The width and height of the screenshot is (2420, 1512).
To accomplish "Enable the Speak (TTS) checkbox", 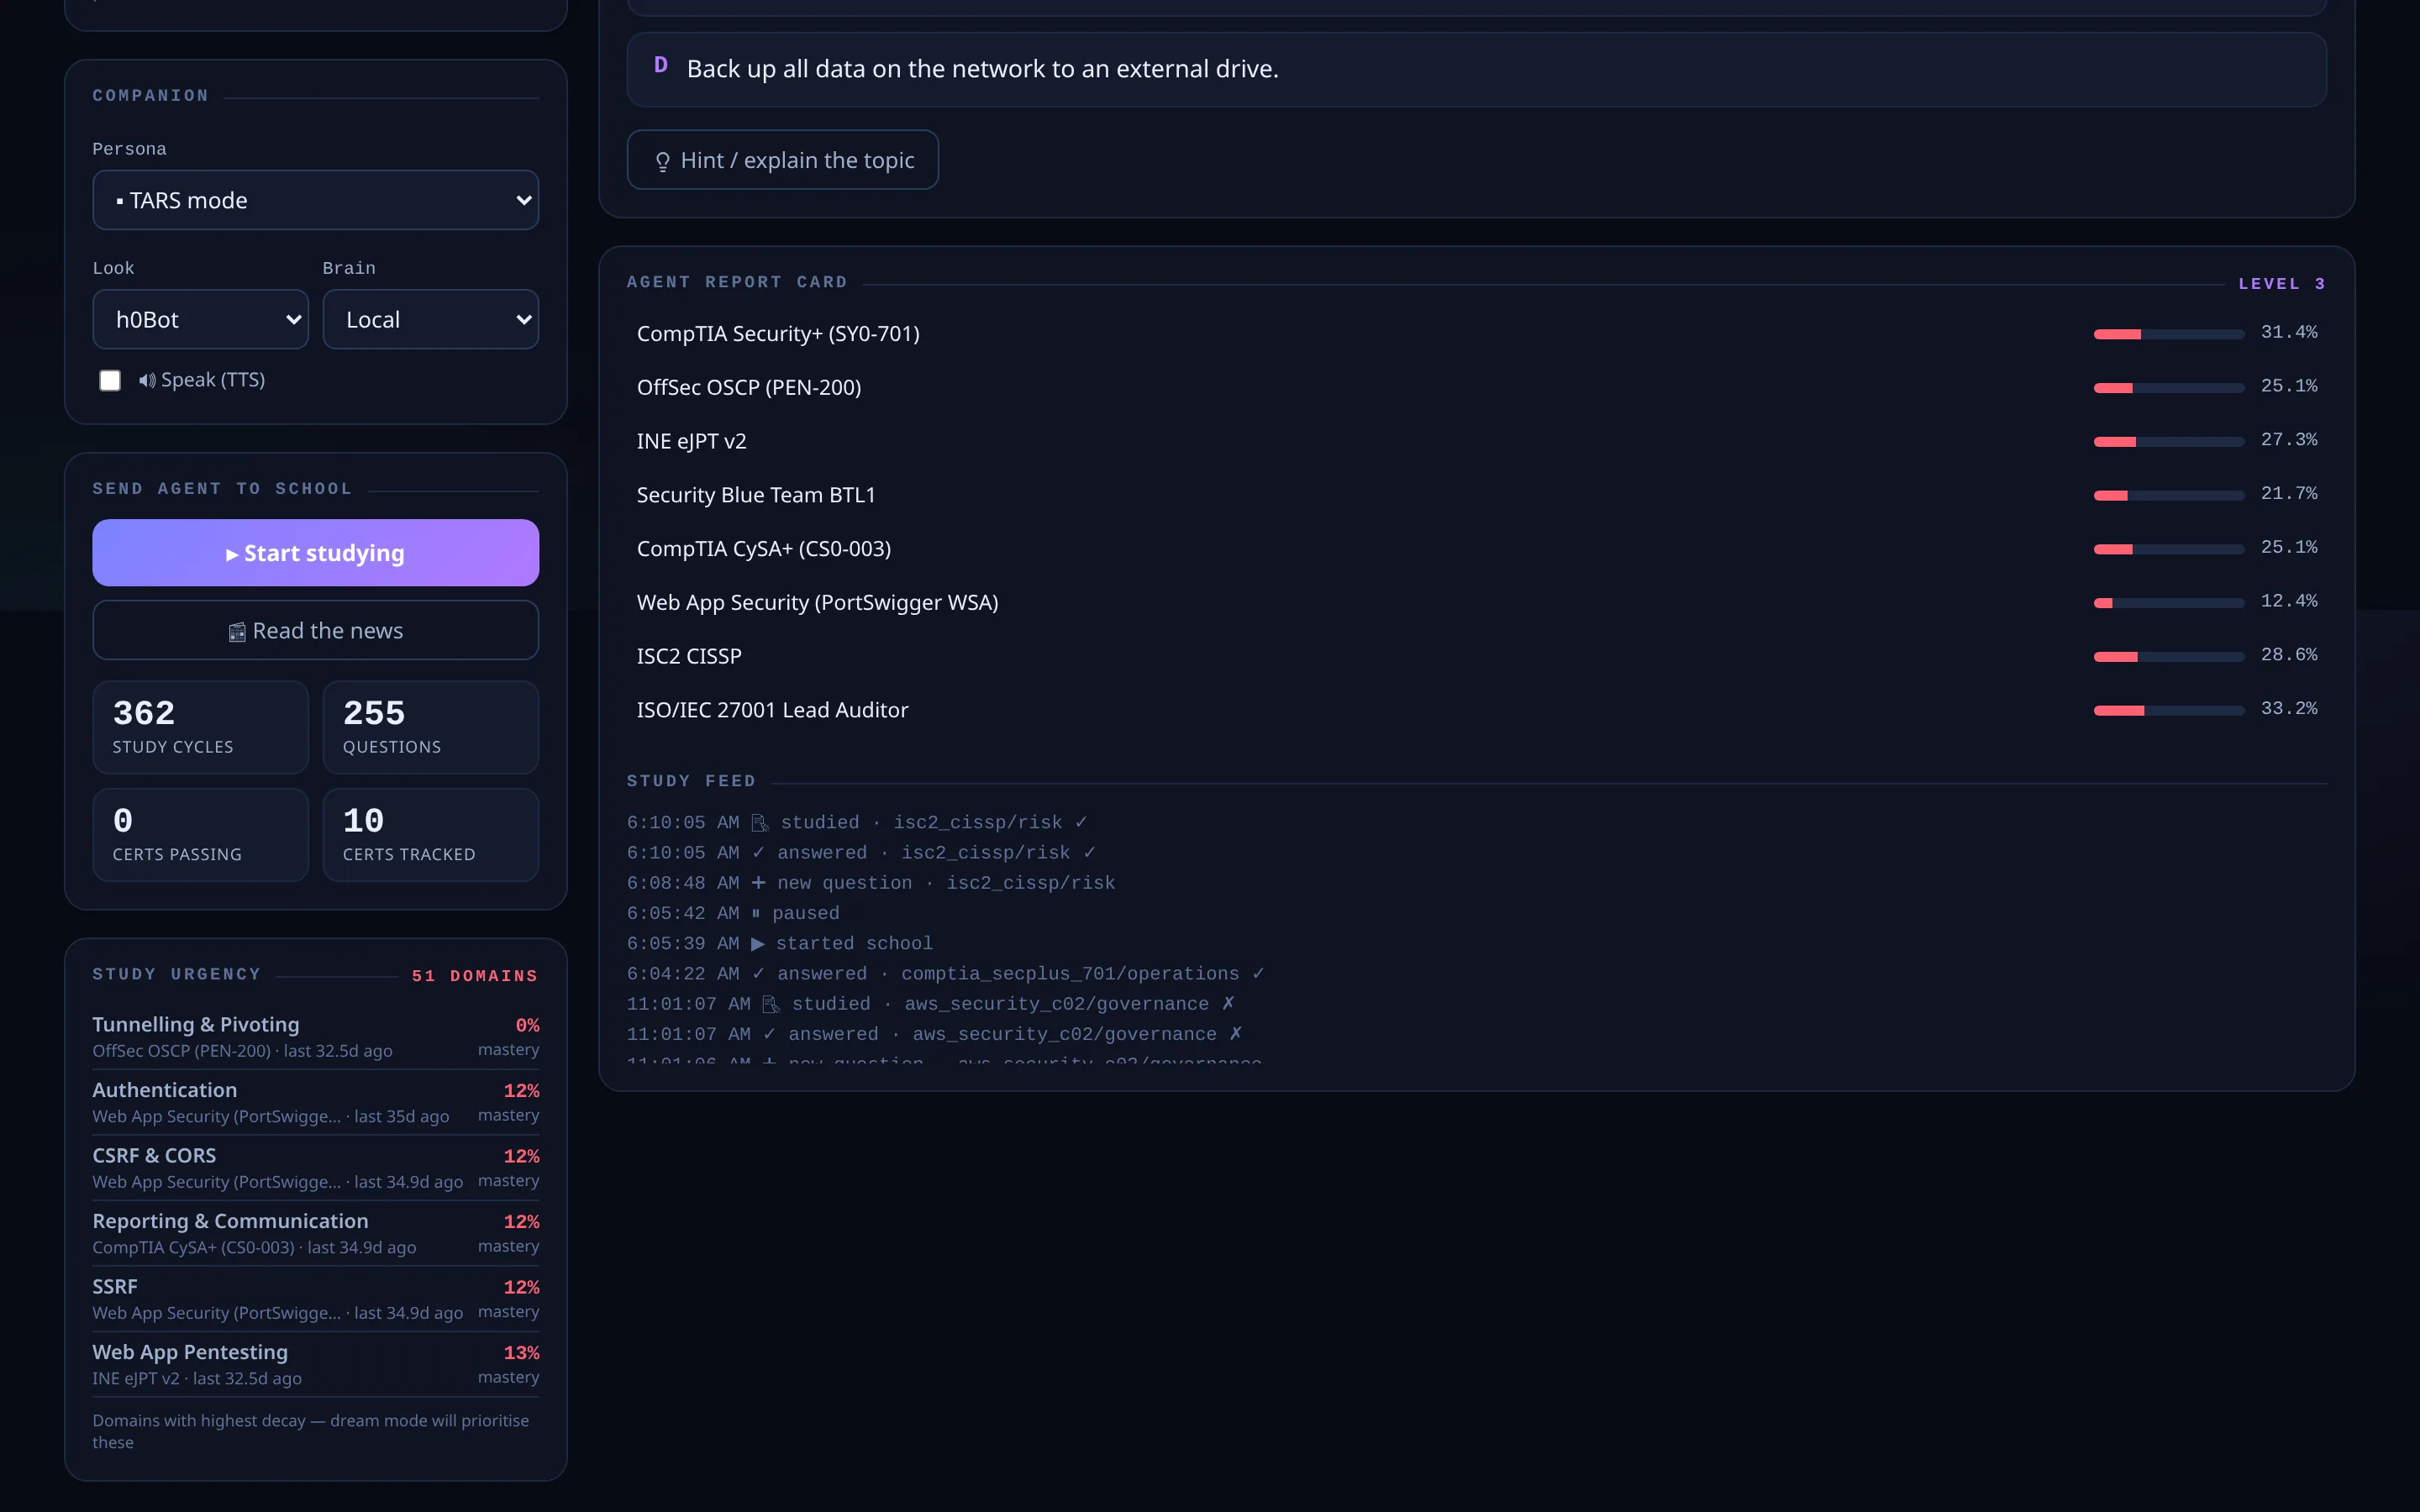I will click(x=110, y=380).
